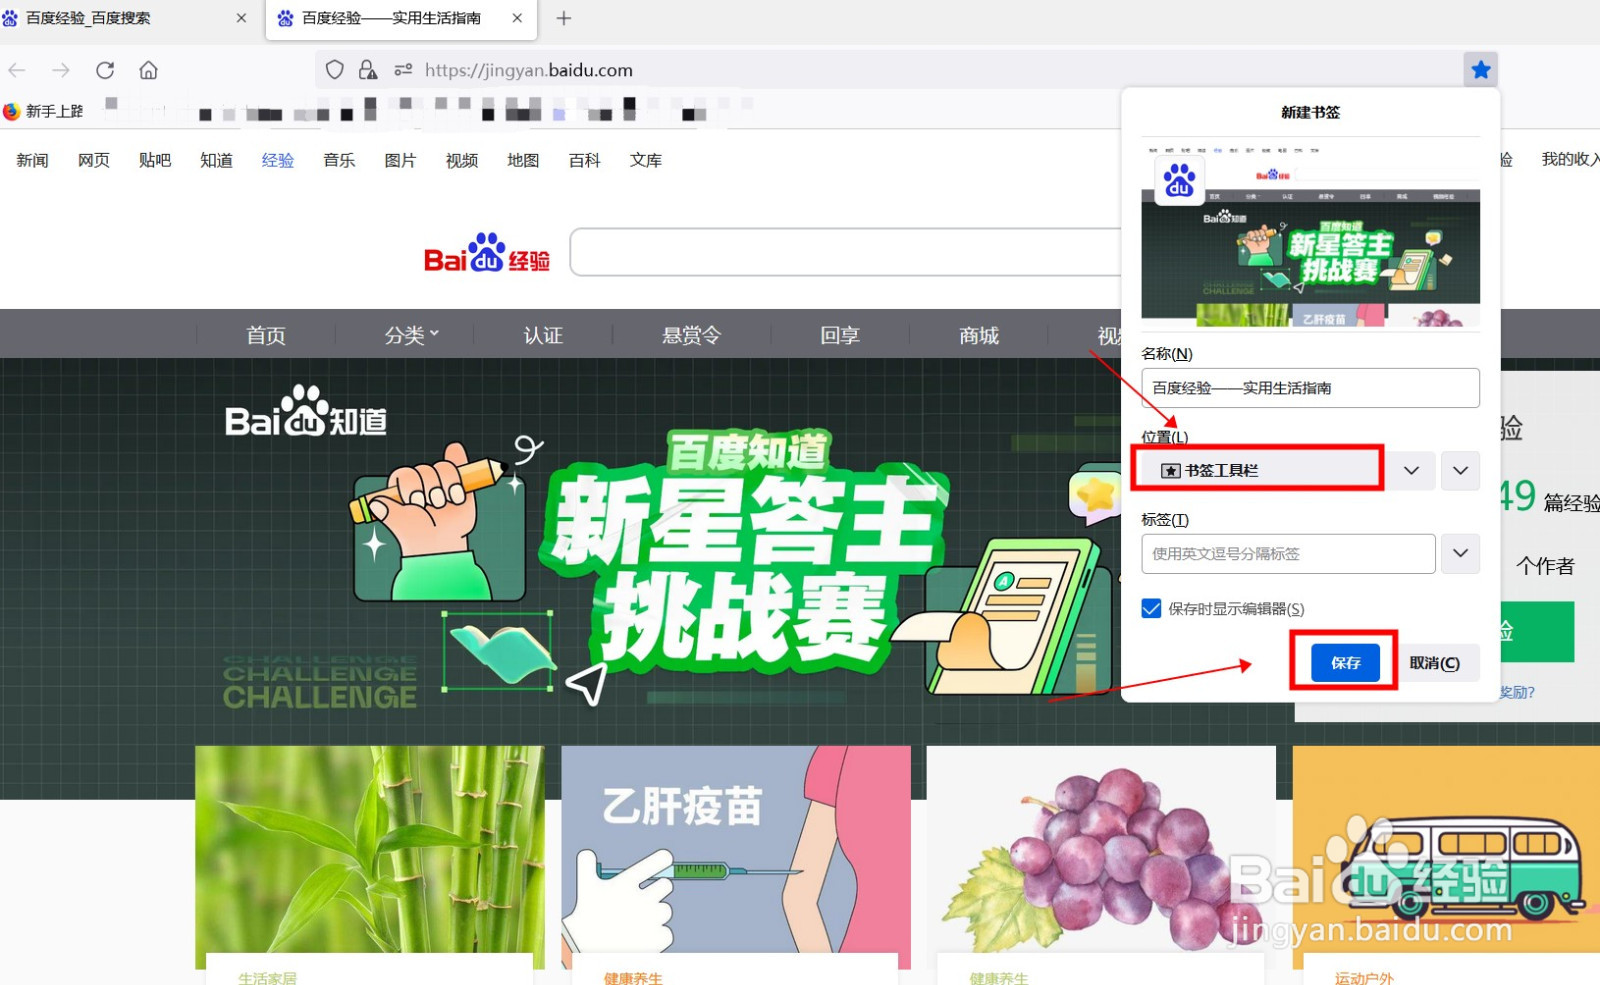Screen dimensions: 1600x985
Task: Open the 百科 link
Action: click(x=584, y=160)
